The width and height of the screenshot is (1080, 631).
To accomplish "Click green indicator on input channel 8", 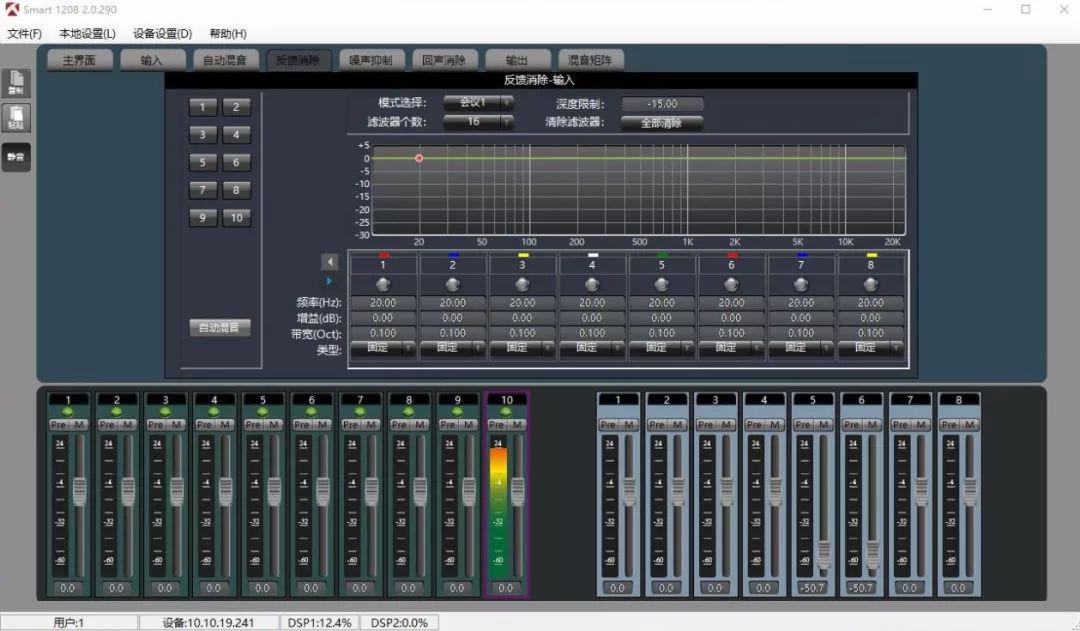I will 408,412.
